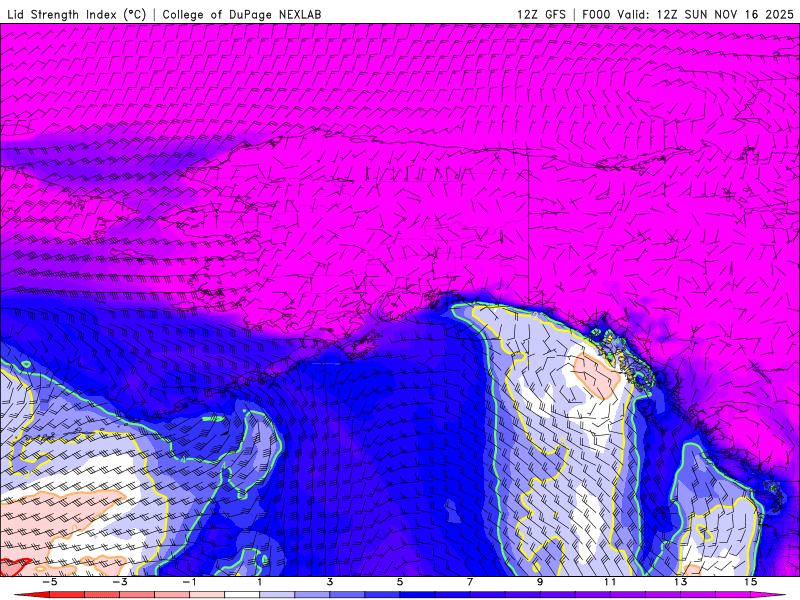Viewport: 800px width, 600px height.
Task: Click the "Lid Strength Index (°C)" title text
Action: [77, 14]
